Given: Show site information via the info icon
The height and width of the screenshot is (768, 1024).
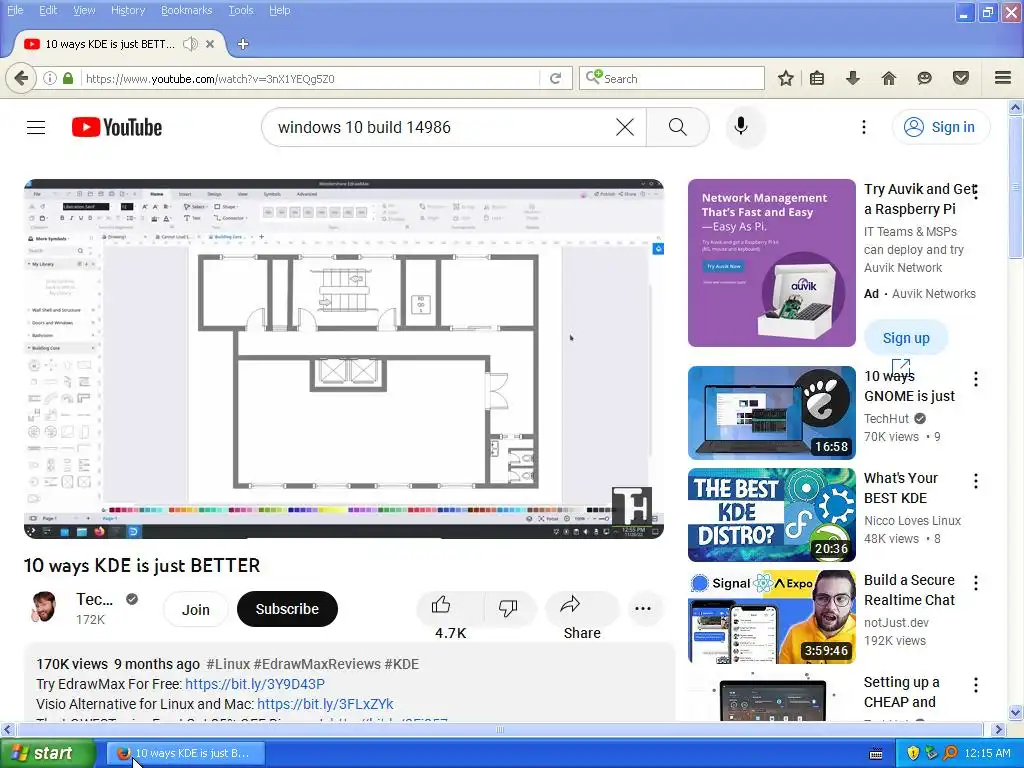Looking at the screenshot, I should coord(50,78).
